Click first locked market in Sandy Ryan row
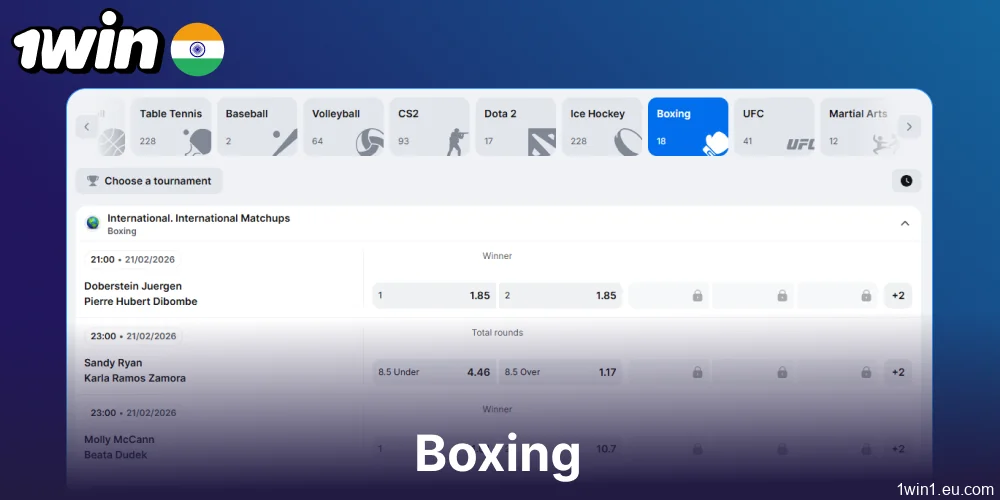Image resolution: width=1000 pixels, height=500 pixels. [669, 372]
